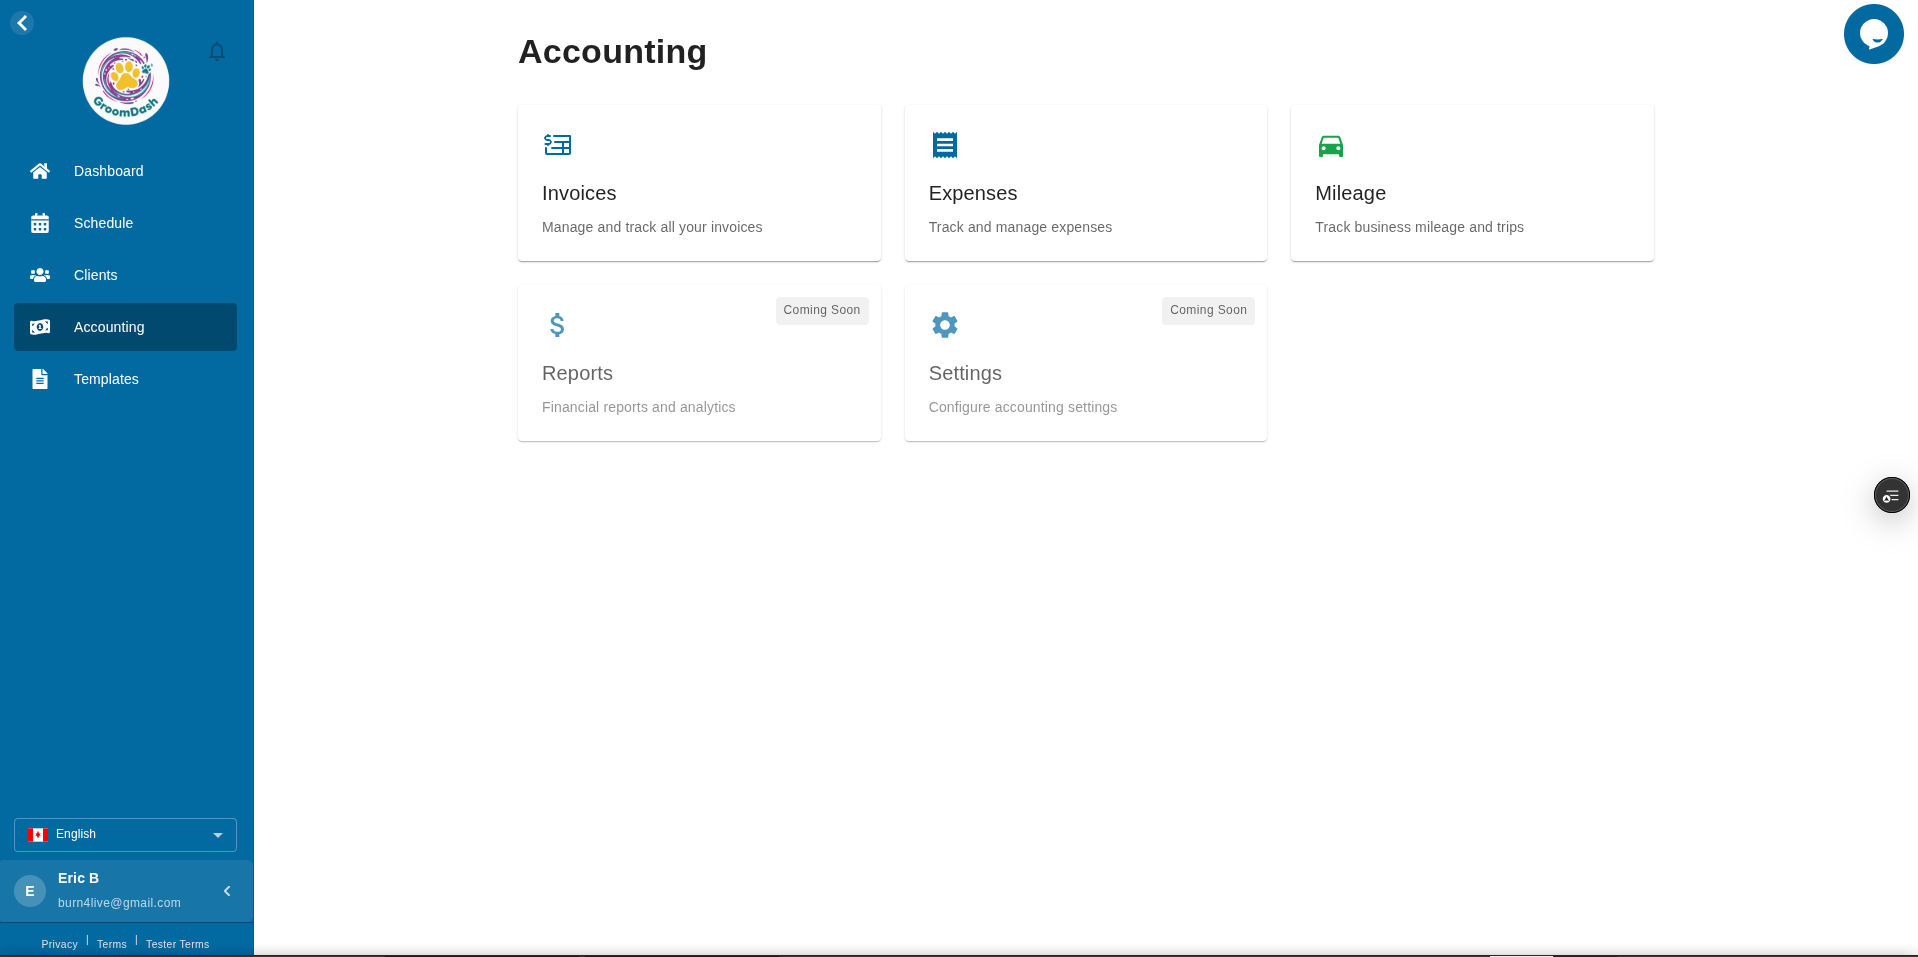Collapse the Eric B profile section

[x=227, y=890]
